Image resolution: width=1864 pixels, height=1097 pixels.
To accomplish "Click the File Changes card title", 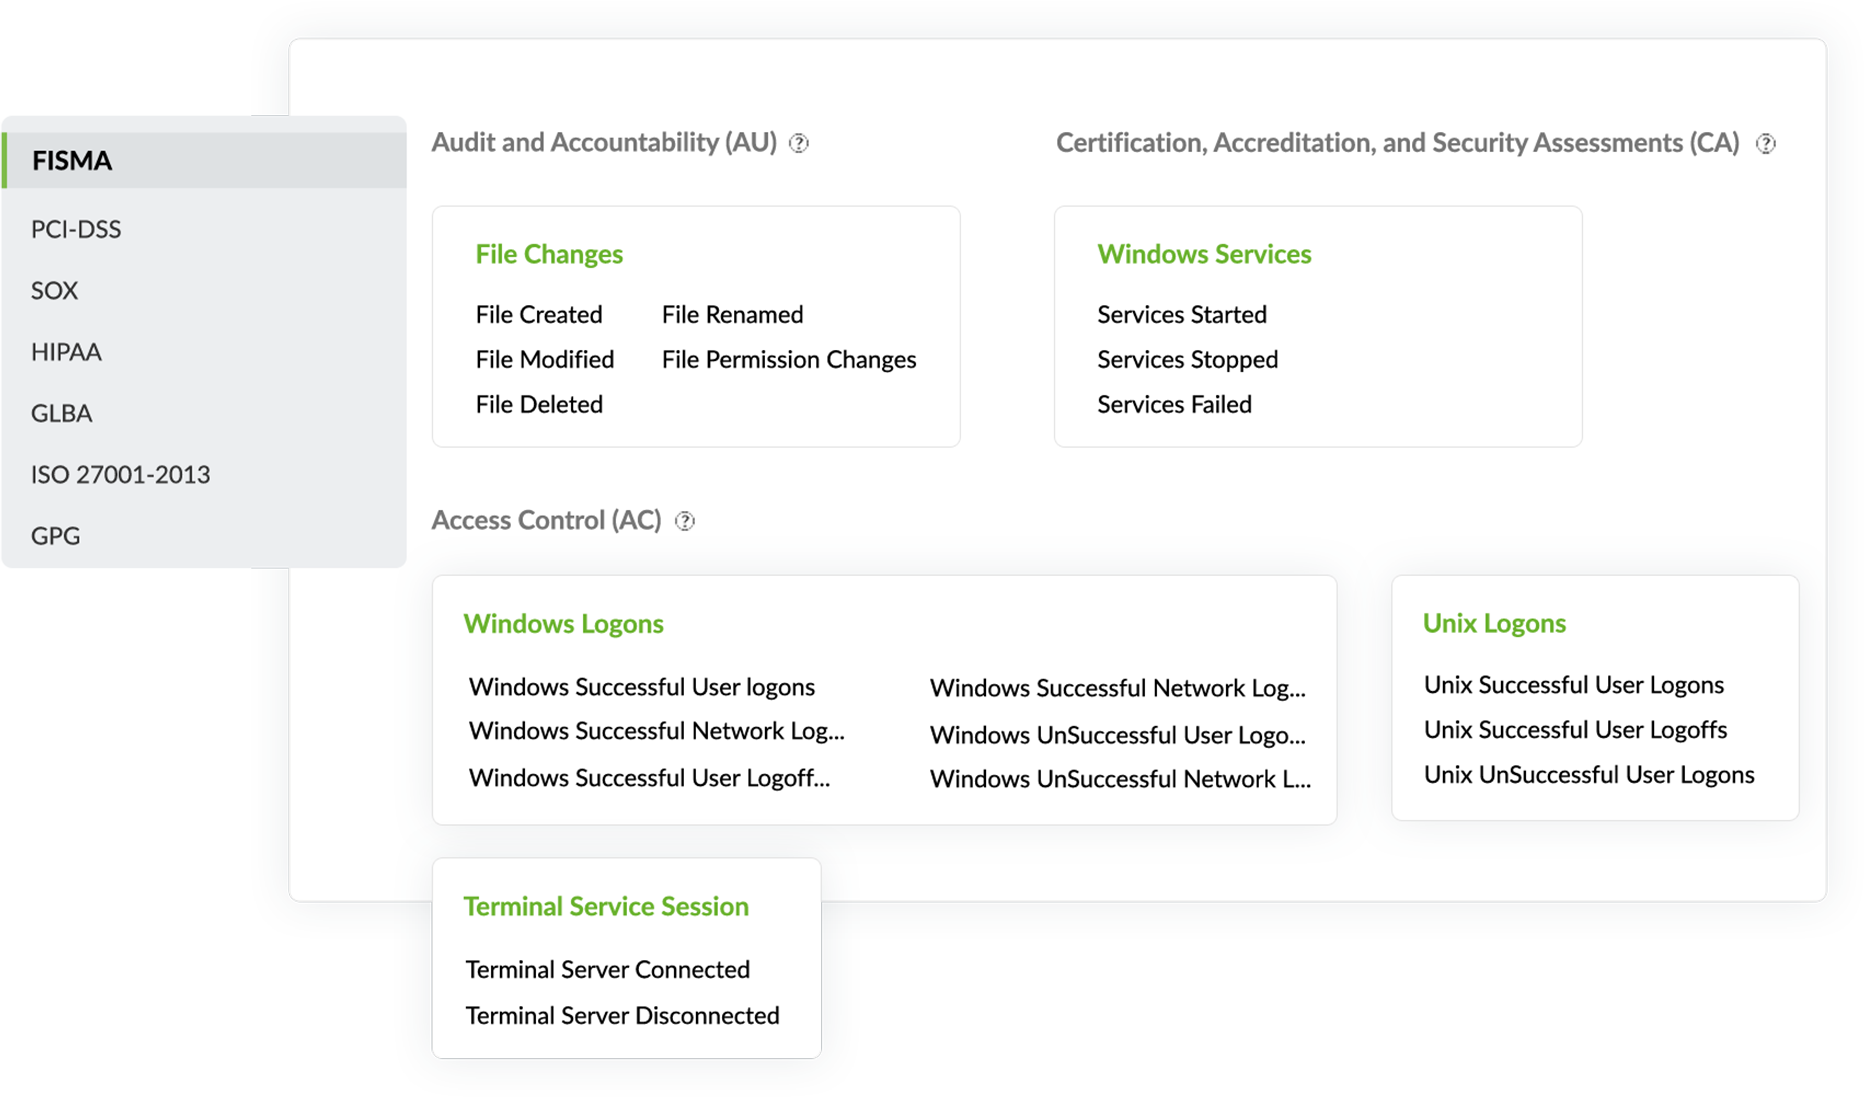I will (x=549, y=254).
